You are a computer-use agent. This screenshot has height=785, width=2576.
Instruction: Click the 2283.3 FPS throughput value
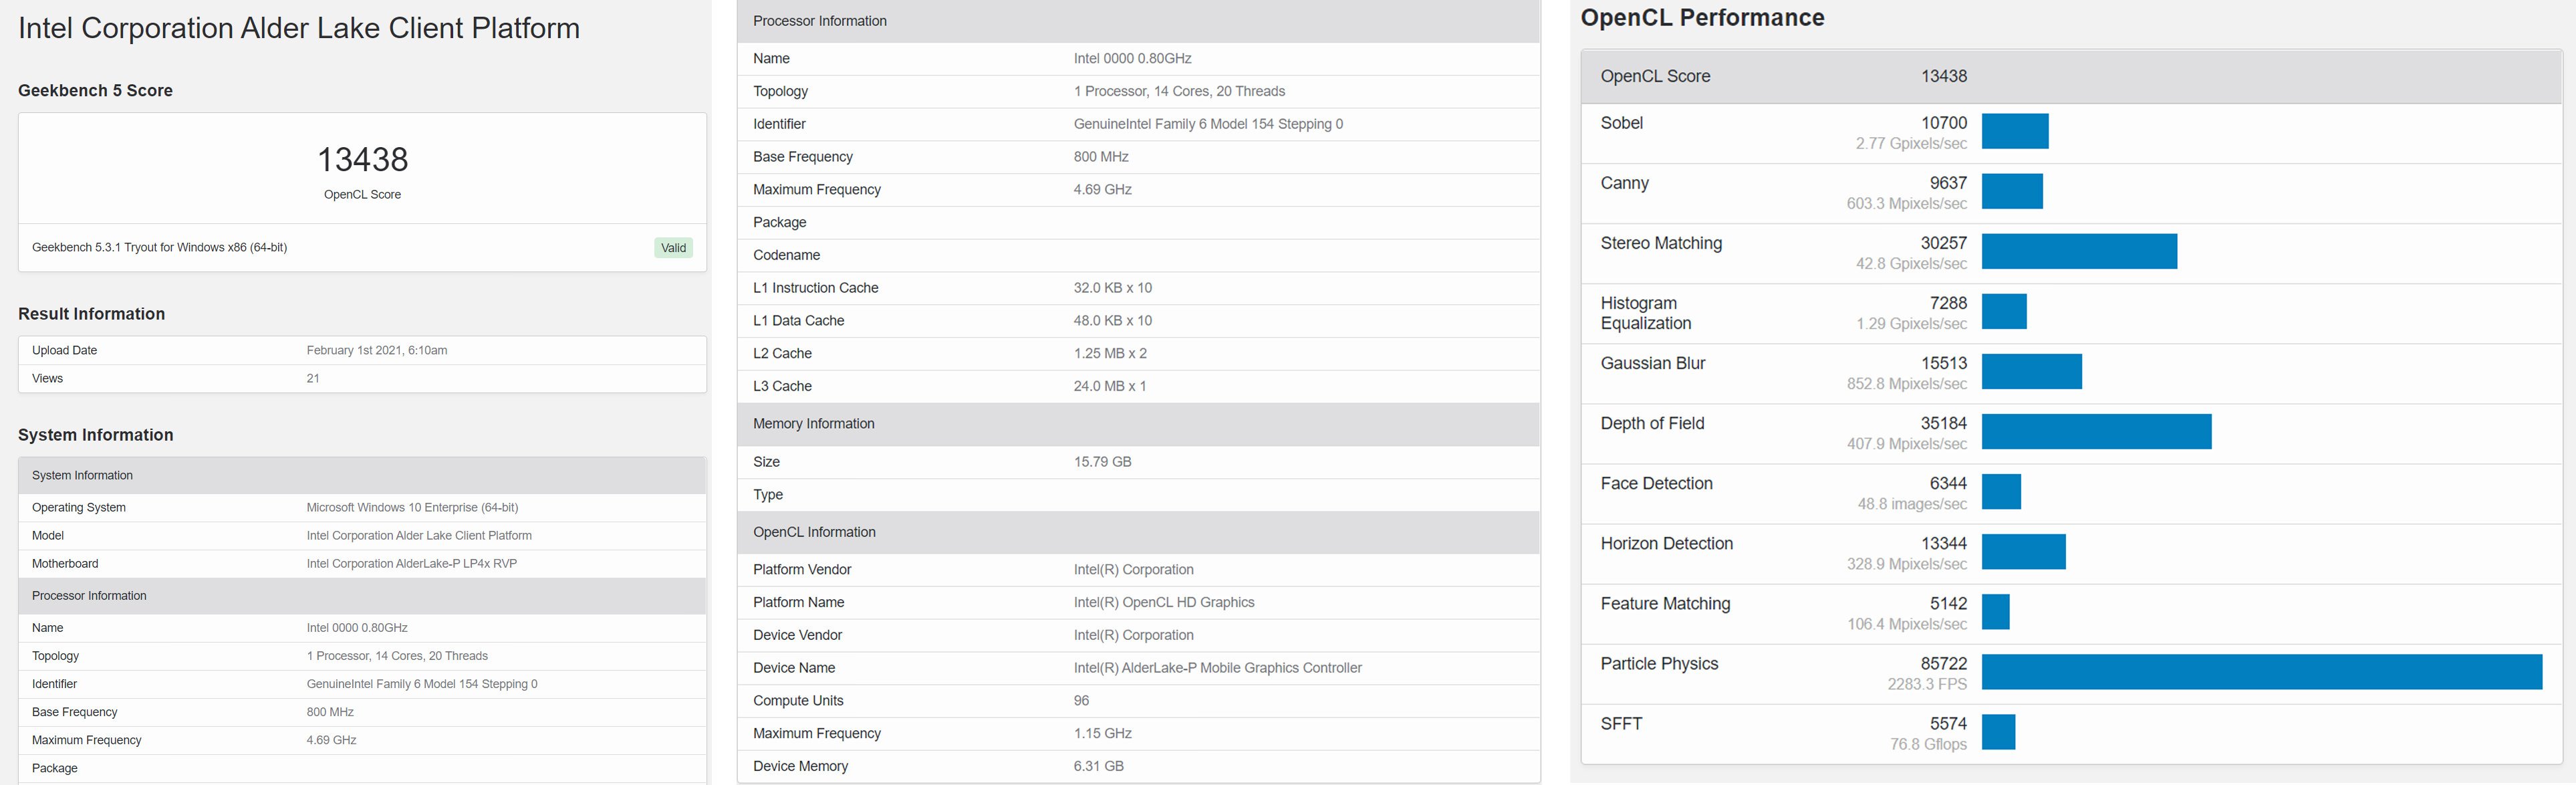point(1927,684)
